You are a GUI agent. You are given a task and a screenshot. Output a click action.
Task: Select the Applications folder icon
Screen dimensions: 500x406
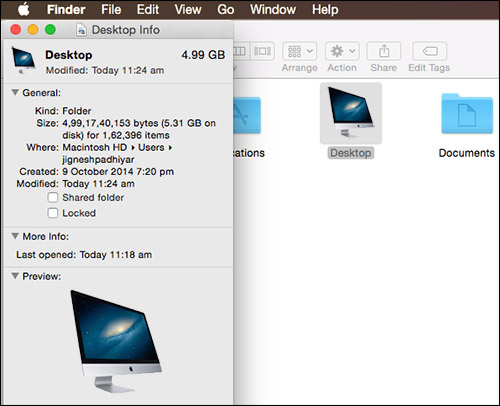point(247,115)
